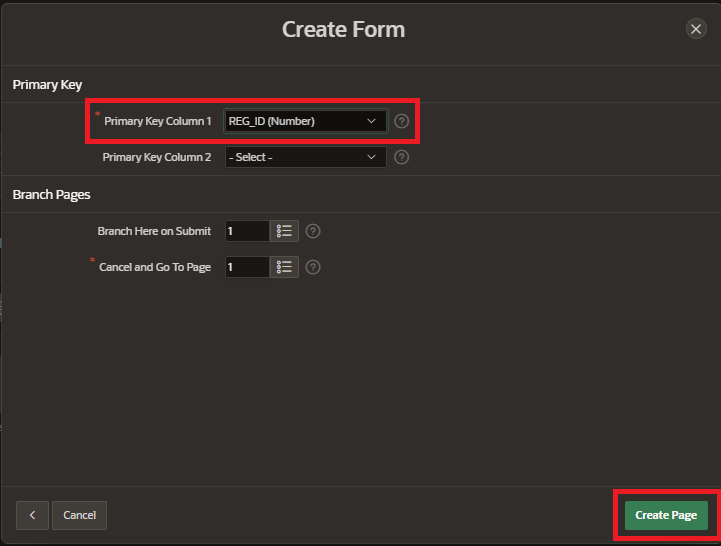Expand the Primary Key Column 1 dropdown
721x546 pixels.
(305, 121)
